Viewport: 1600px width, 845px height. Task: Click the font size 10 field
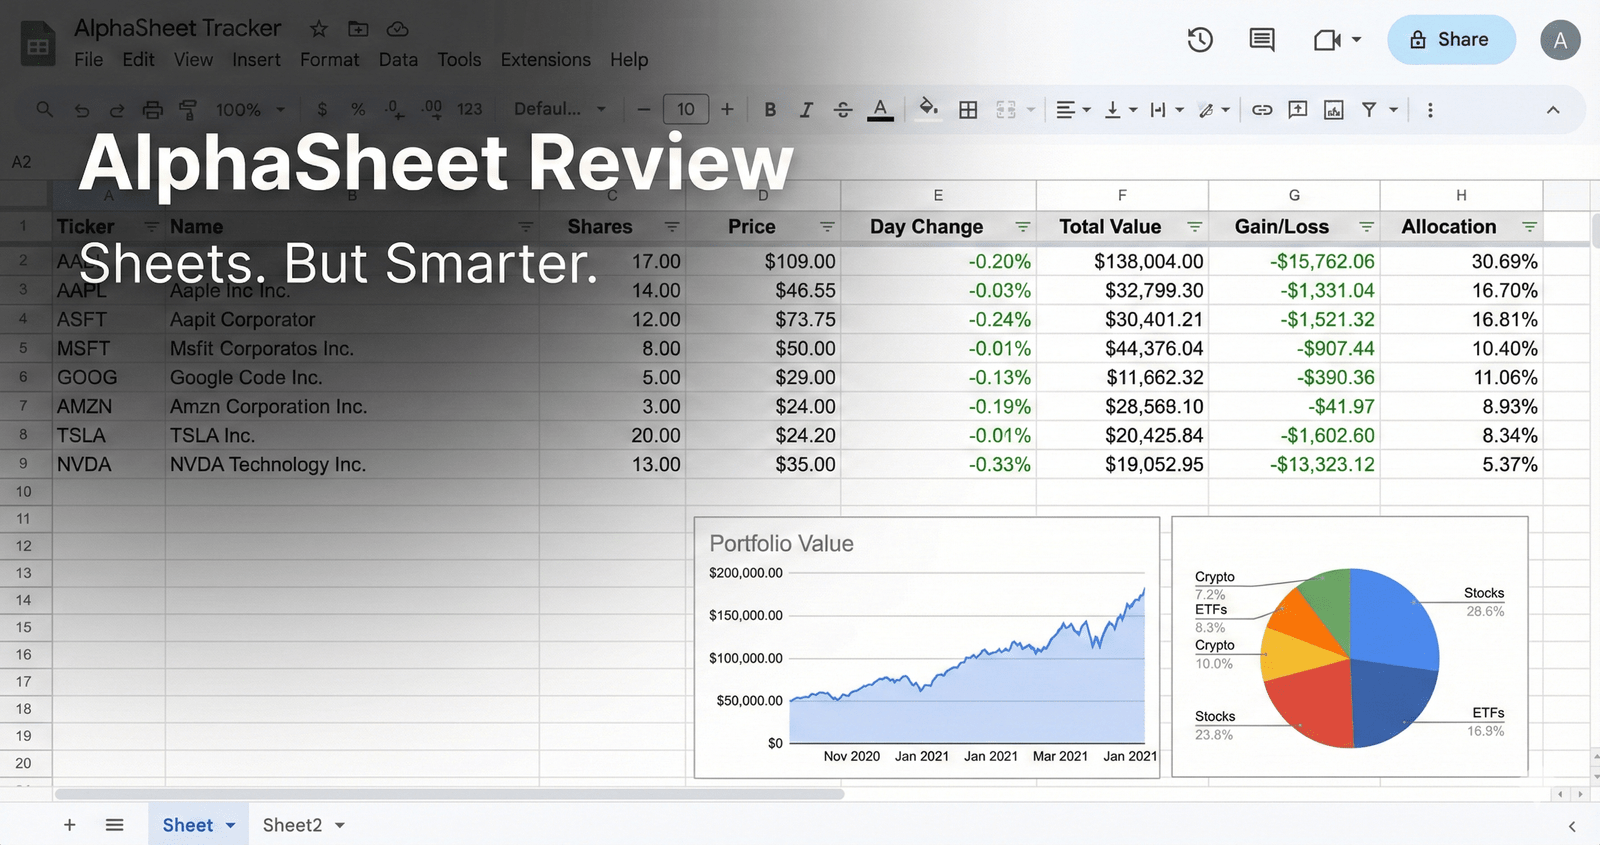point(686,109)
